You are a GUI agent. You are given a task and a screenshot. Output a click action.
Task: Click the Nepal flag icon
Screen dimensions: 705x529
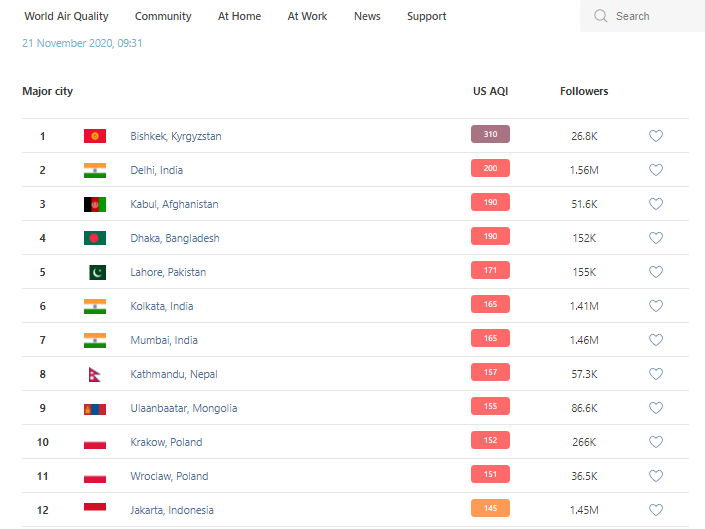coord(94,374)
